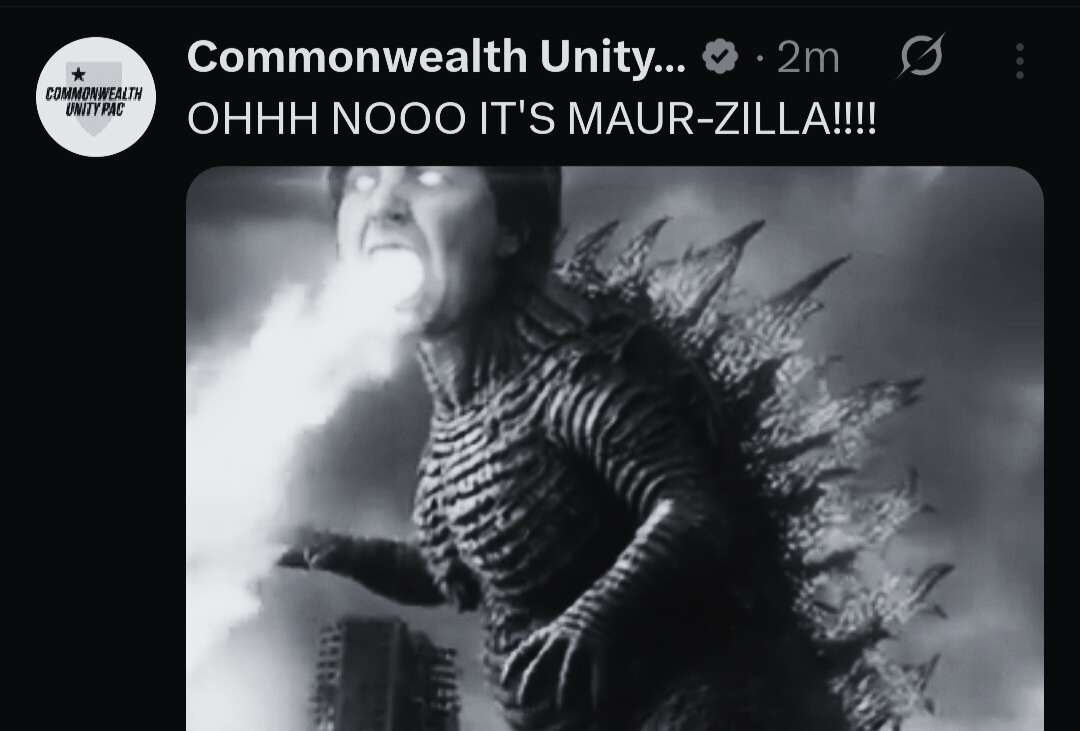This screenshot has width=1080, height=731.
Task: Click the verified checkmark badge
Action: (720, 56)
